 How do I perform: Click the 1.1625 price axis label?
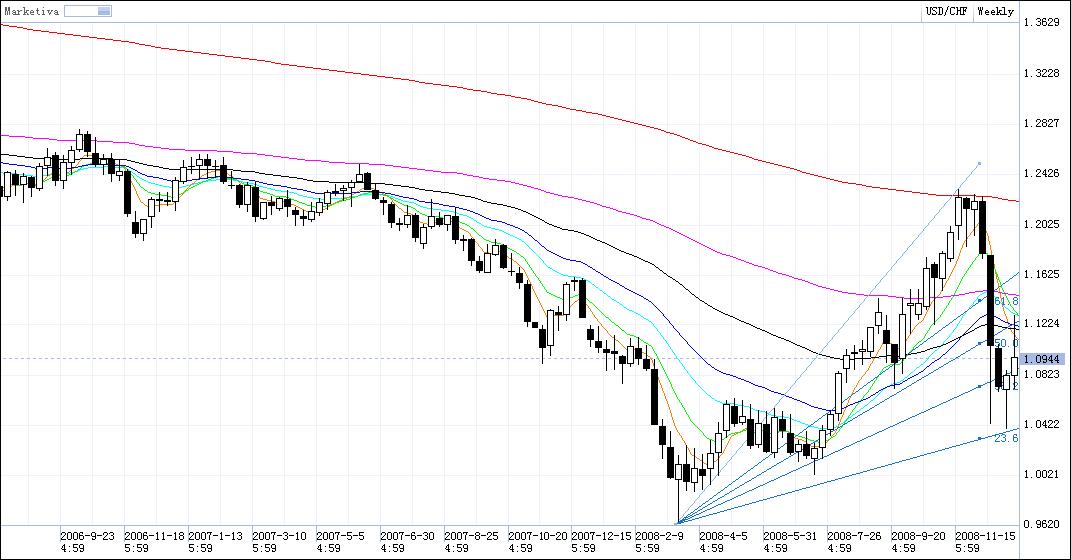[x=1042, y=275]
